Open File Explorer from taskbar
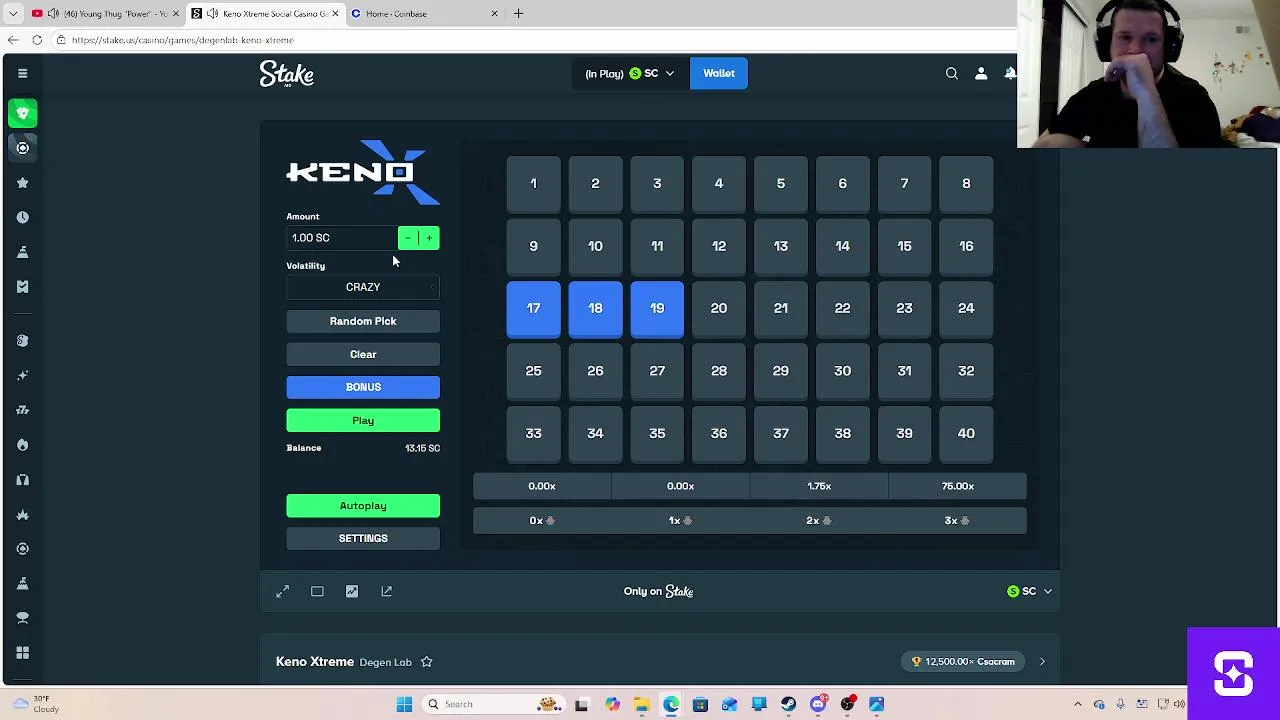Viewport: 1280px width, 720px height. [641, 704]
